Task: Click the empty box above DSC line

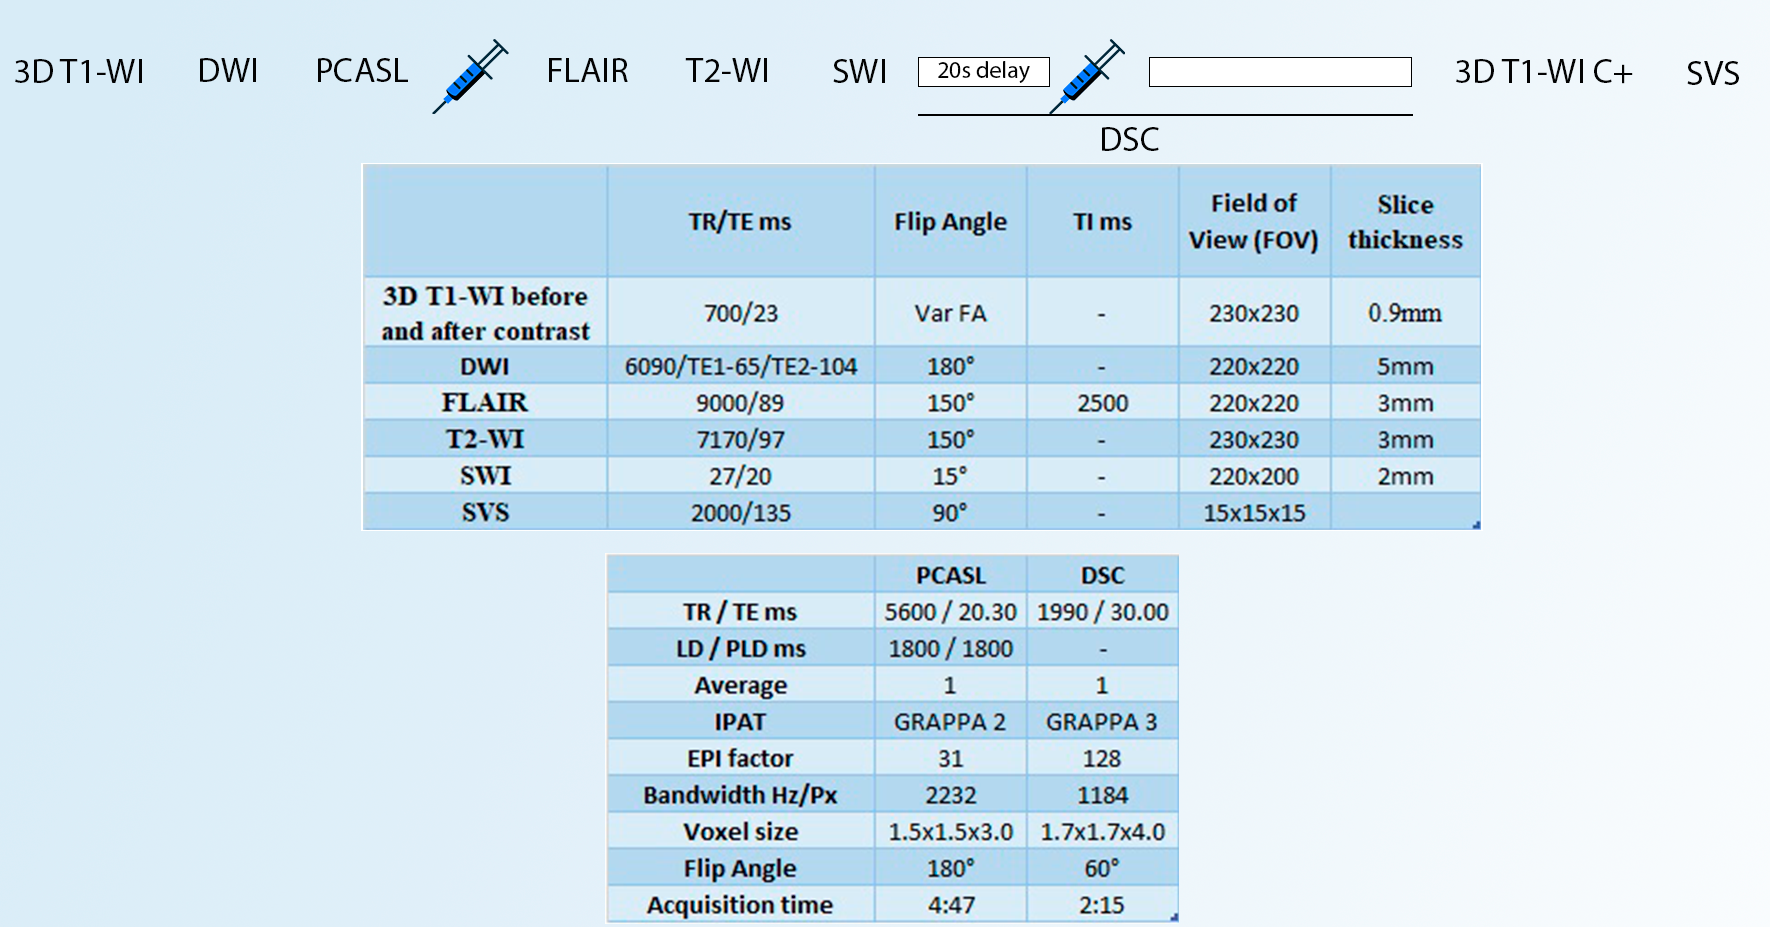Action: (1279, 72)
